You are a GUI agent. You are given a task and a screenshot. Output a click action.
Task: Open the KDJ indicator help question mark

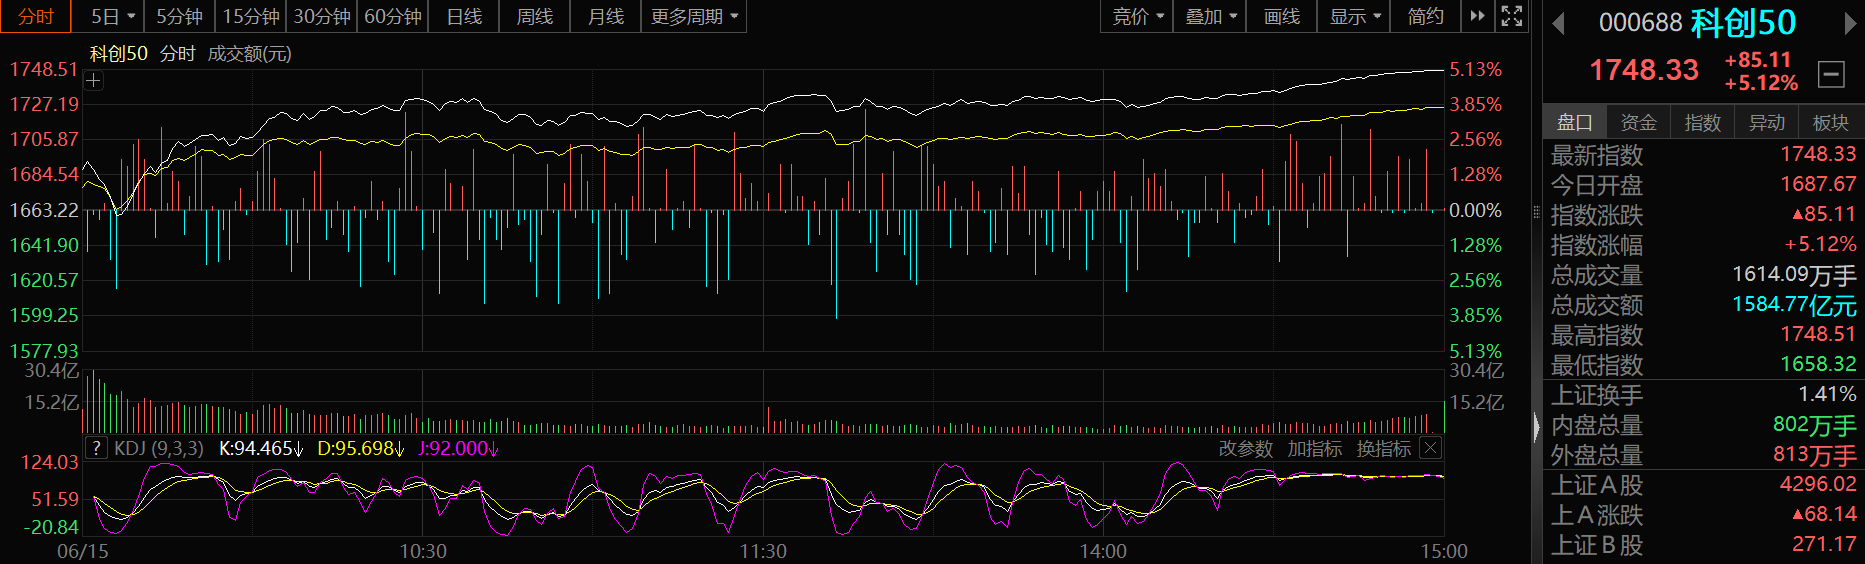96,448
